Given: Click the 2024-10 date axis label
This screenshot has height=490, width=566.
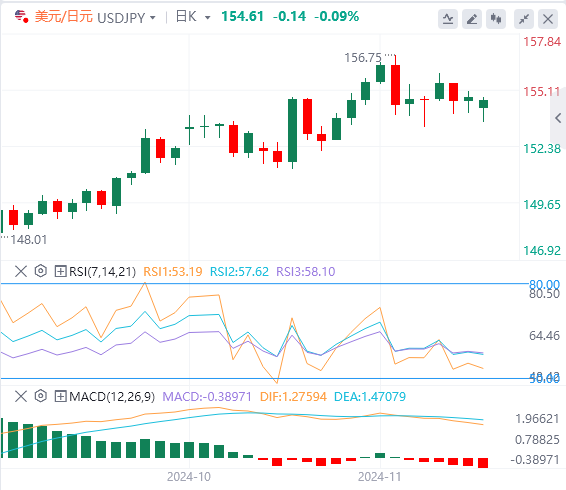Looking at the screenshot, I should (x=189, y=477).
